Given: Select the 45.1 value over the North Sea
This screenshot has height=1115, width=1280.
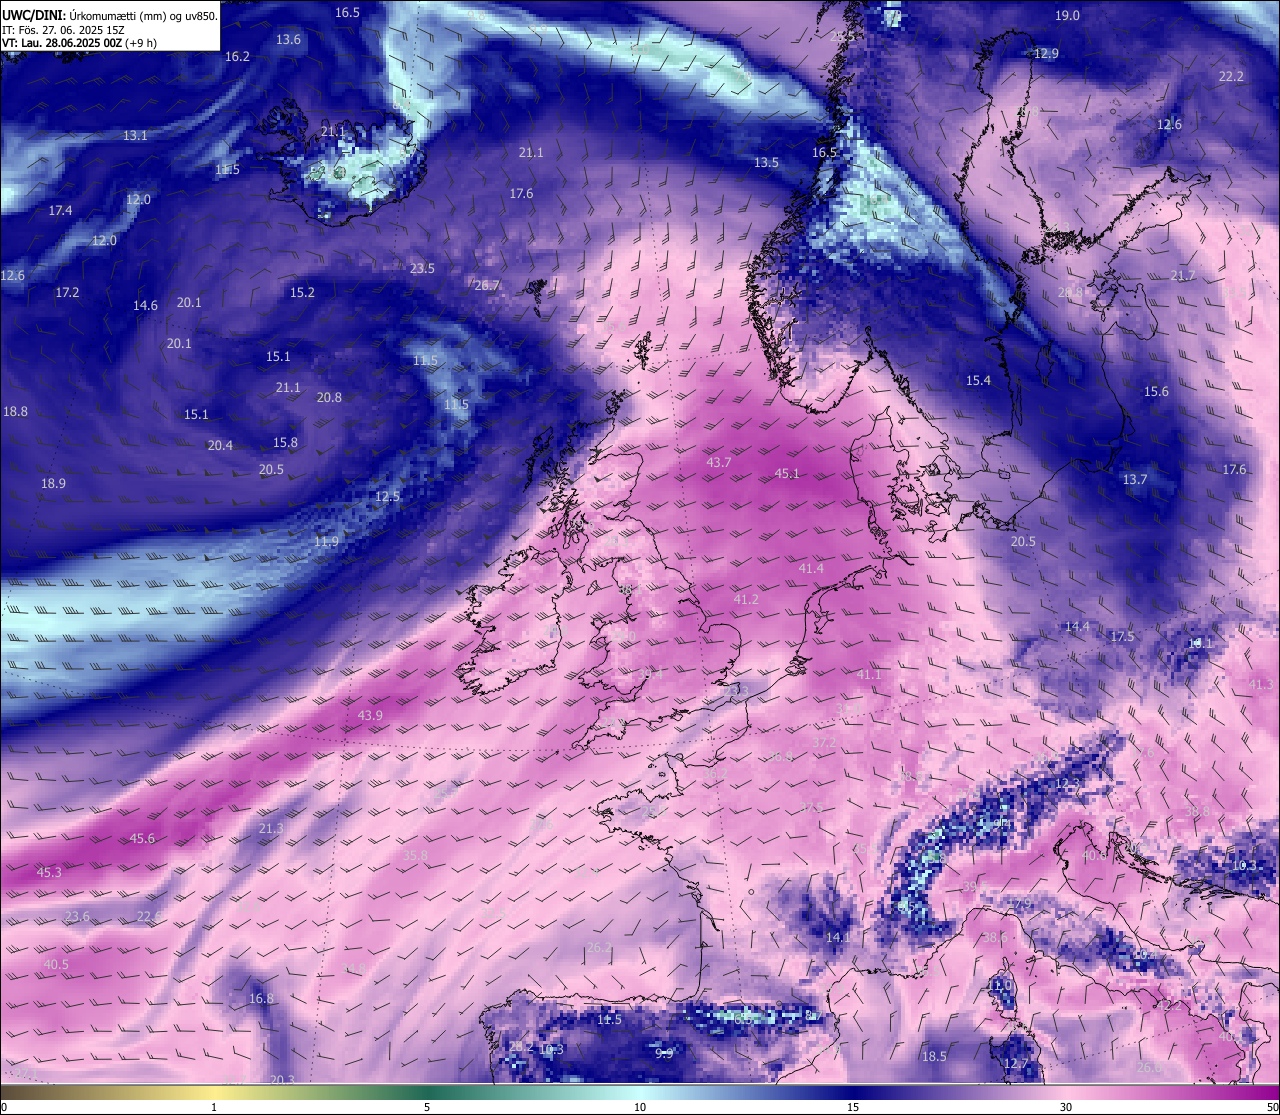Looking at the screenshot, I should (787, 474).
